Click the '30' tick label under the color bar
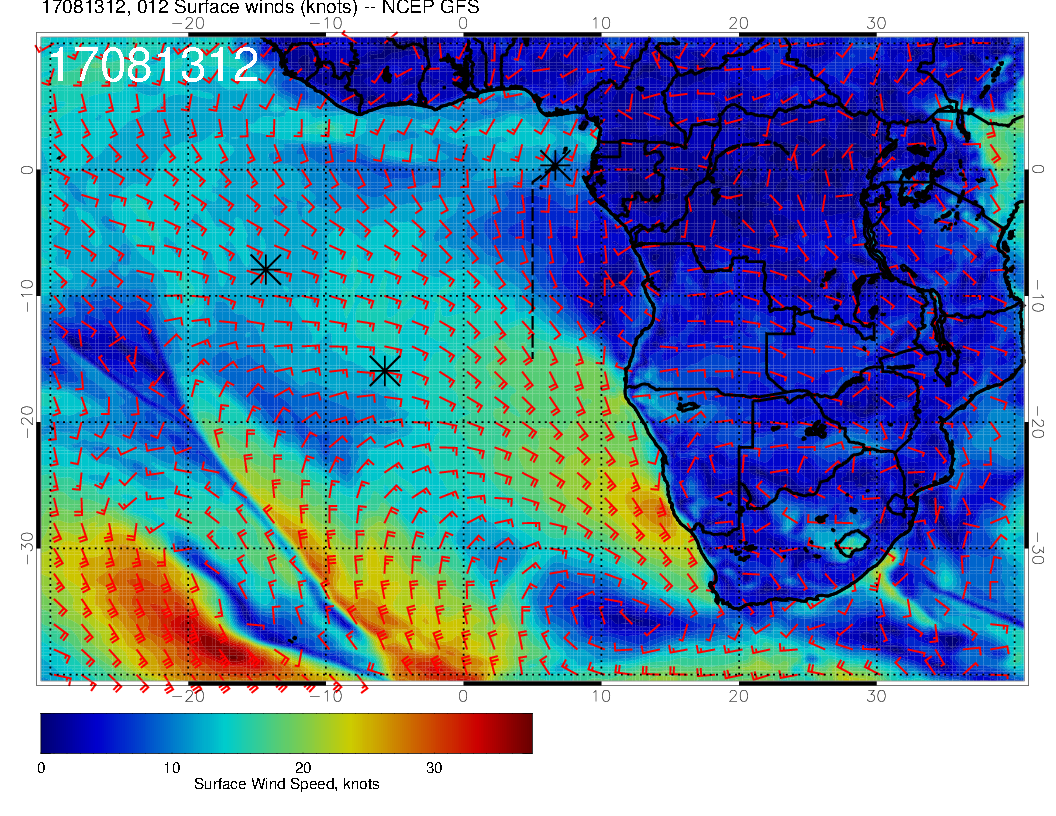 (434, 768)
